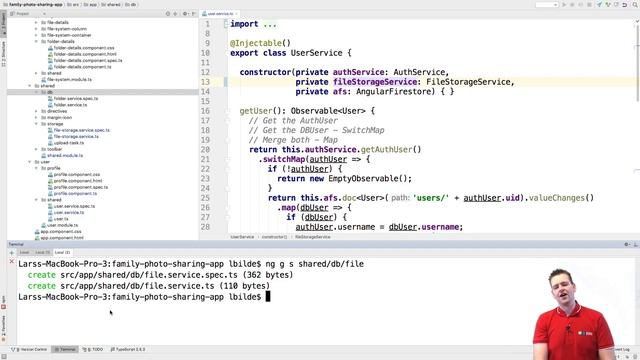This screenshot has width=640, height=360.
Task: Click the Debug icon in the top toolbar
Action: [x=572, y=4]
